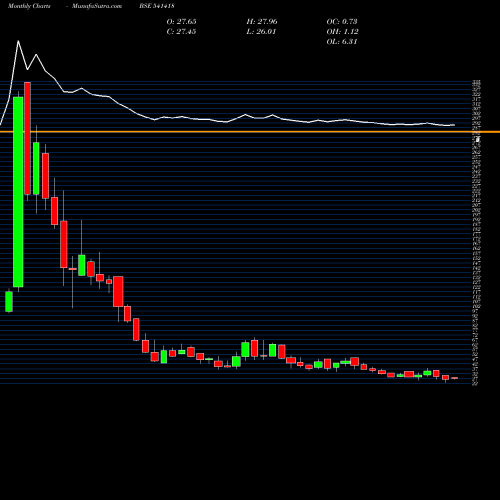Image resolution: width=500 pixels, height=500 pixels.
Task: Select the low value L: 26.01
Action: tap(261, 31)
